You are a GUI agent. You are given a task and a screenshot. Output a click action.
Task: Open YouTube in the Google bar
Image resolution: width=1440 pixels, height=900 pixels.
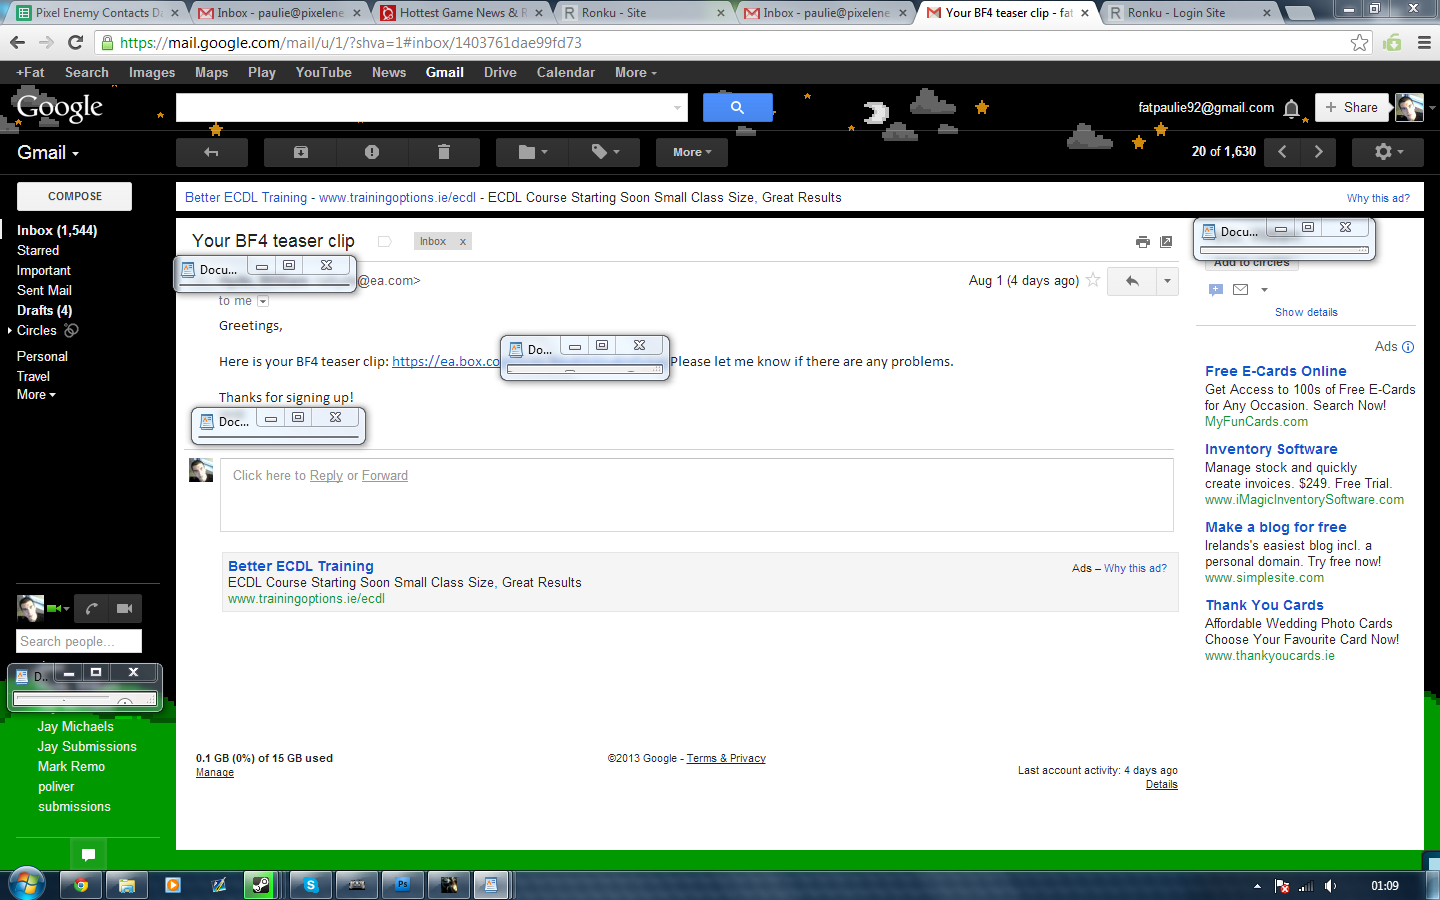tap(323, 72)
